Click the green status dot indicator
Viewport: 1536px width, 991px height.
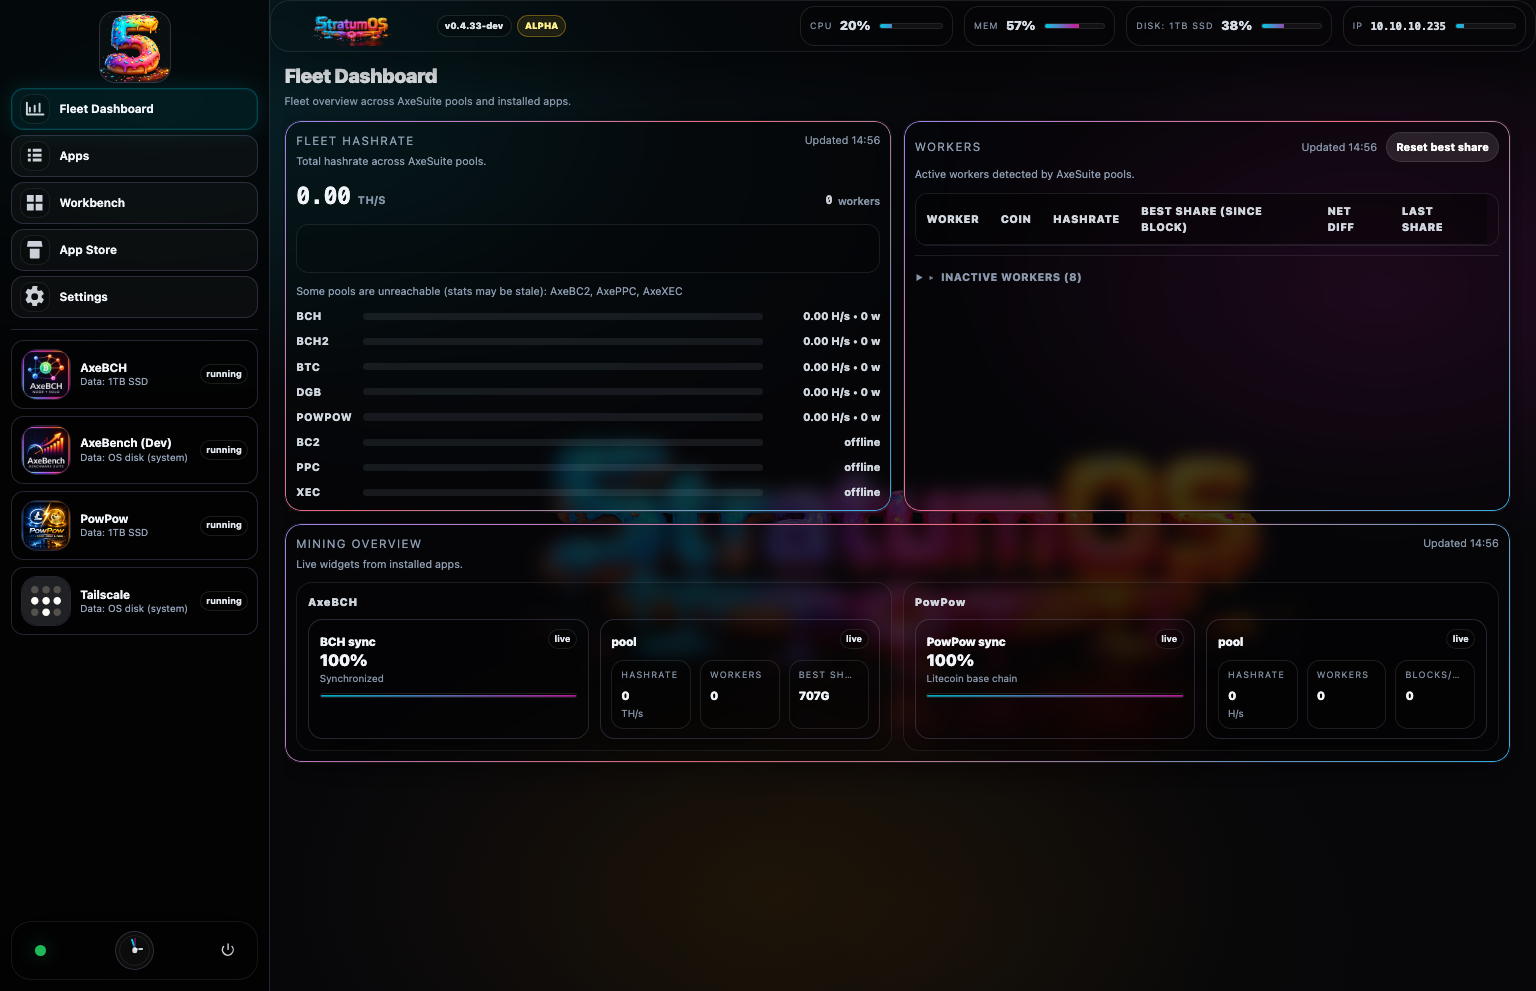41,951
